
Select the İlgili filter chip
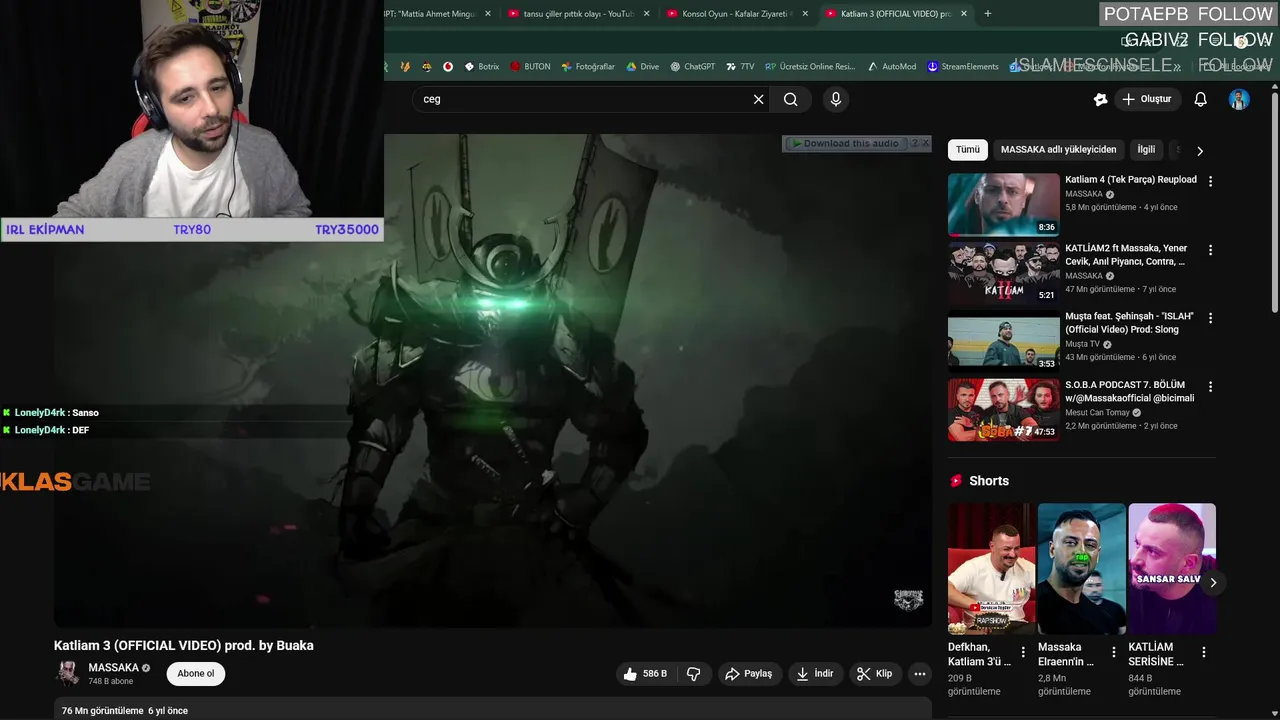[1146, 150]
